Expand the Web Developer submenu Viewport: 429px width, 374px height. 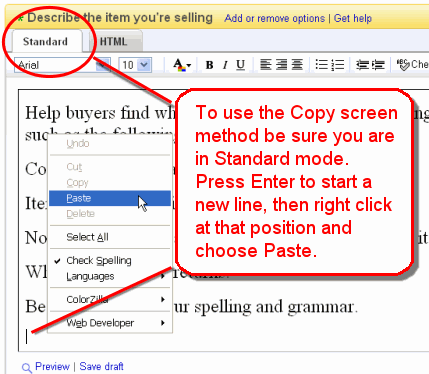coord(110,323)
